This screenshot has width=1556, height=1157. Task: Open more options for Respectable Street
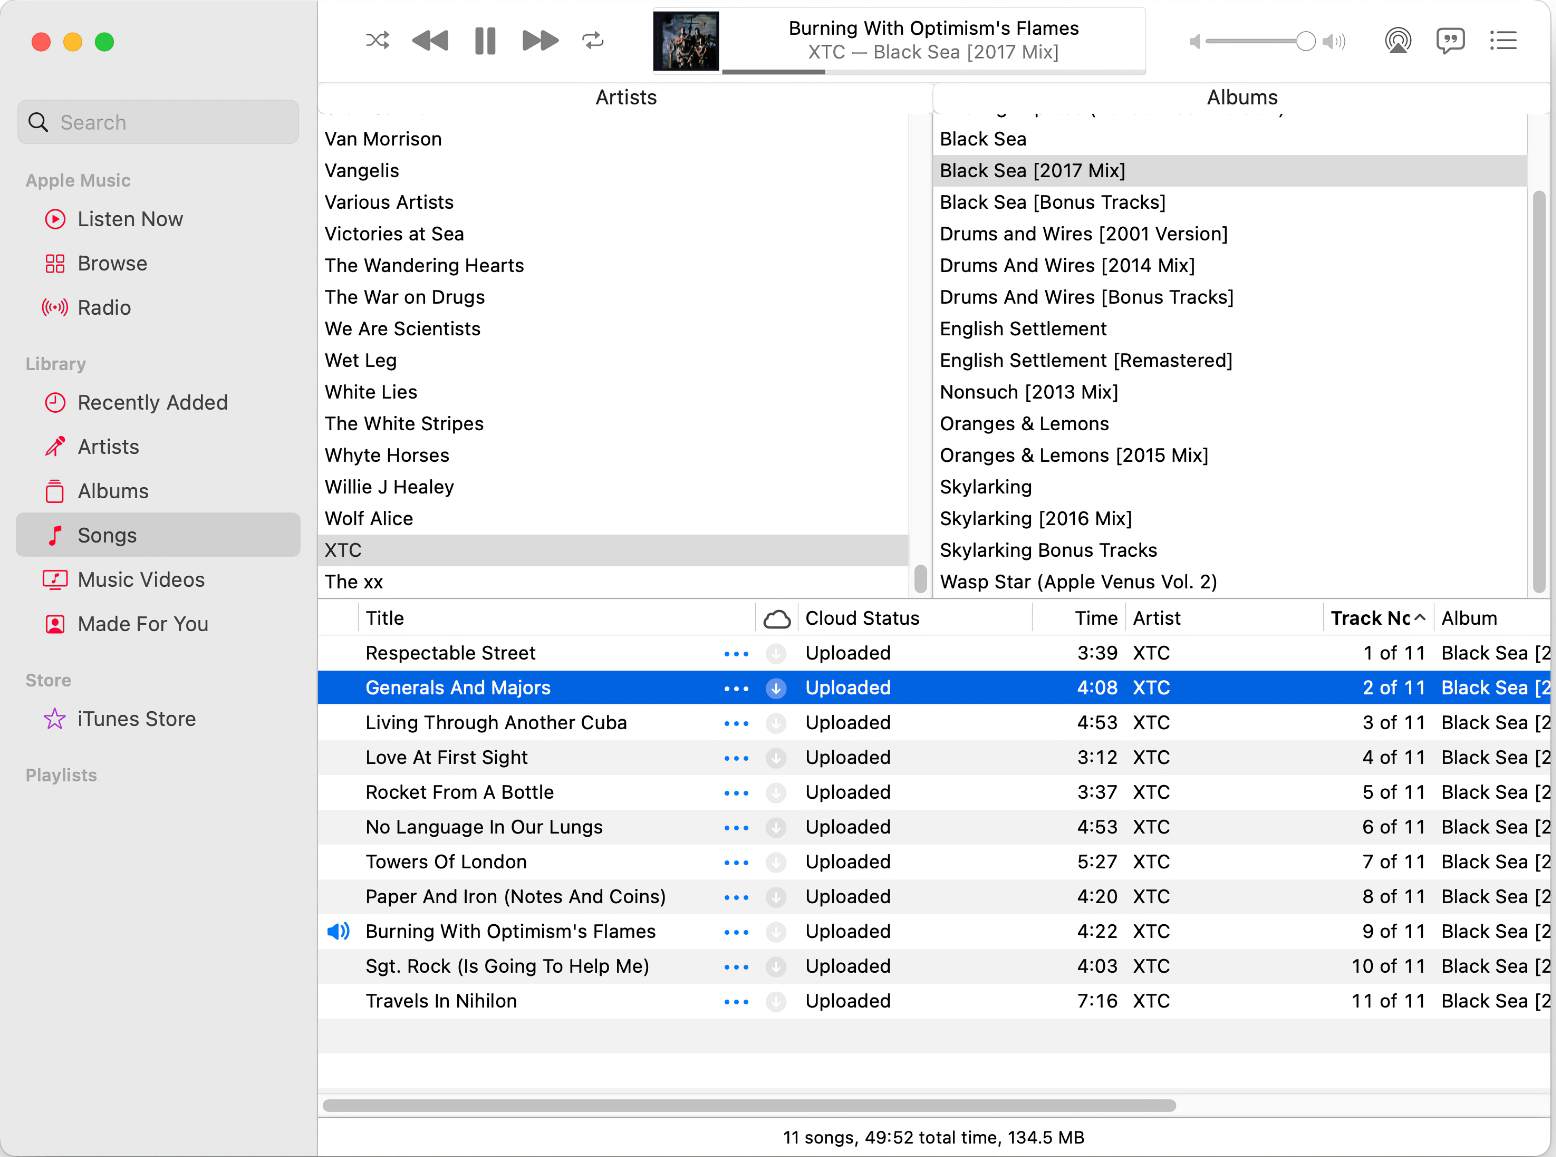click(x=736, y=654)
